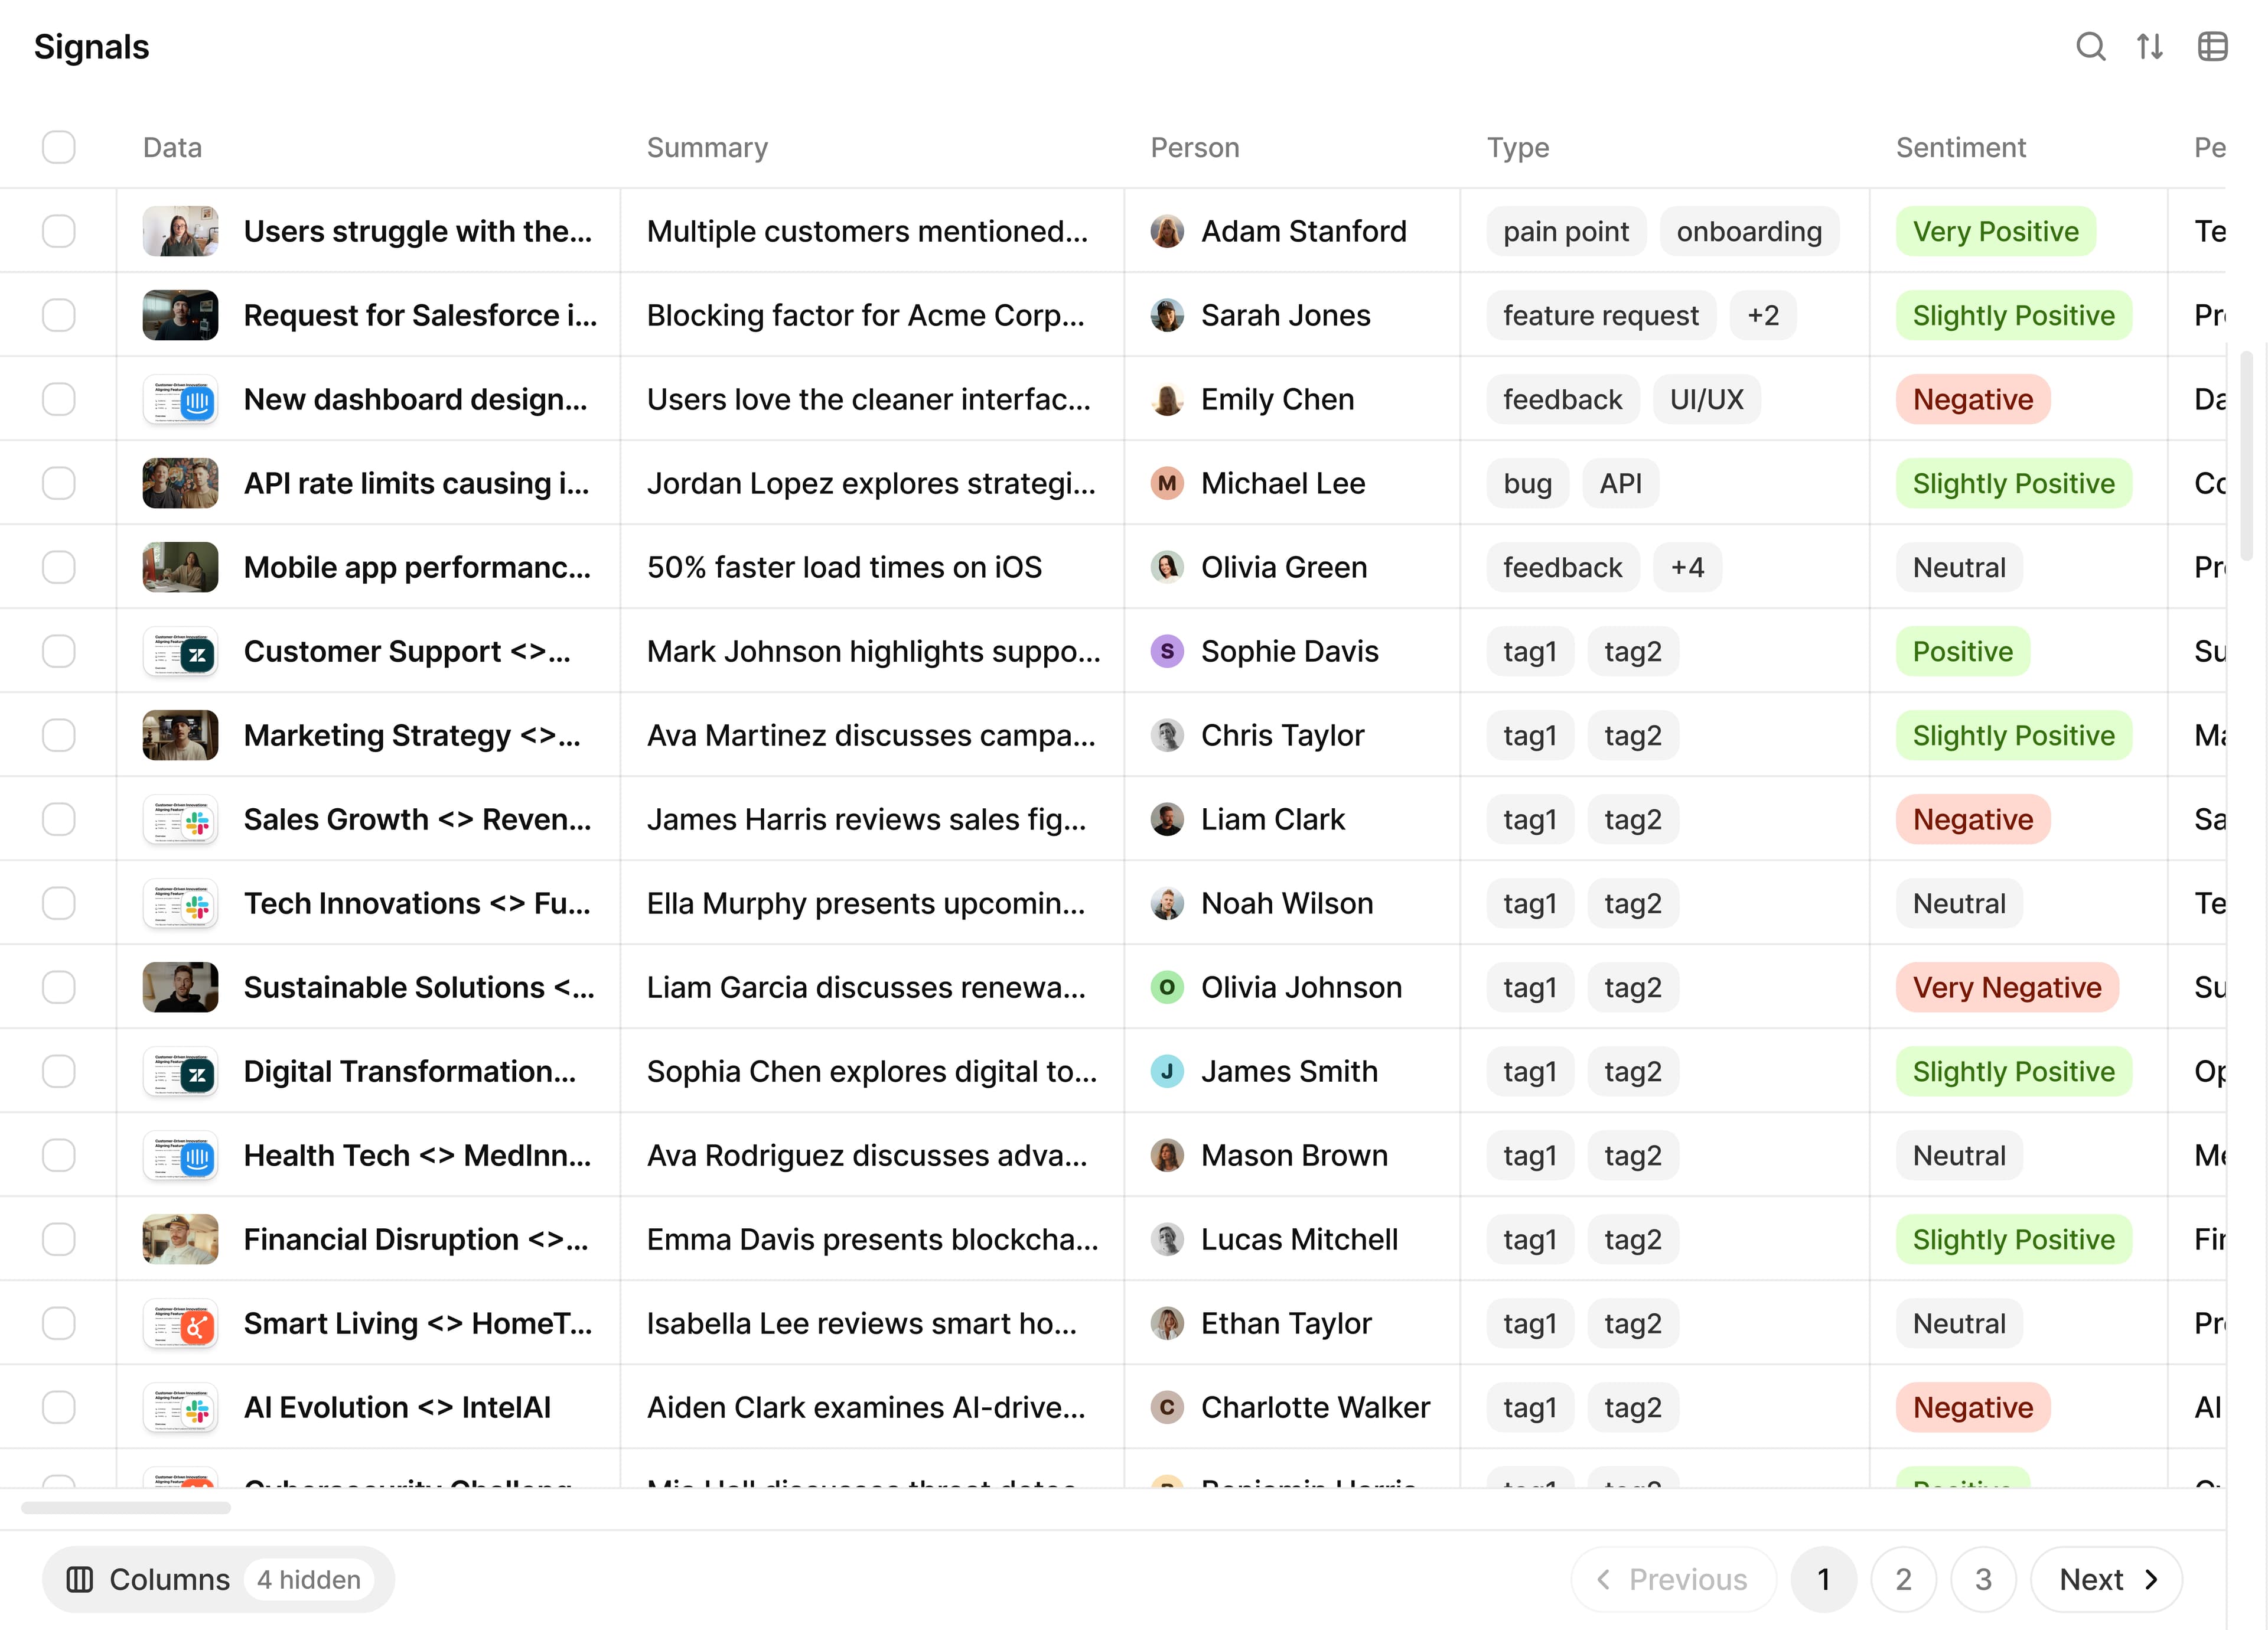
Task: Click the Slack icon on the Marketing Strategy row
Action: [181, 735]
